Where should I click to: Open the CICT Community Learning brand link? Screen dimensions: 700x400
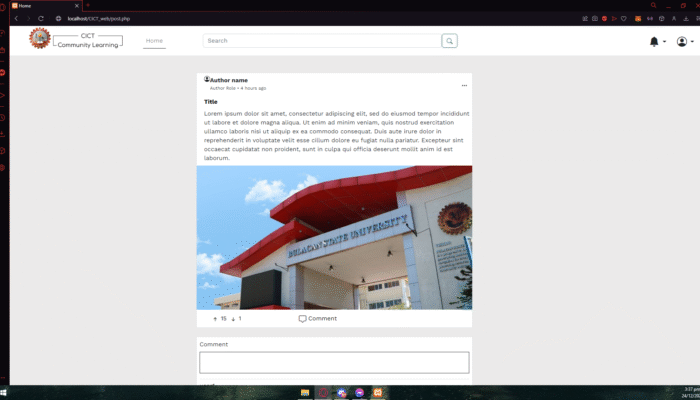coord(88,40)
